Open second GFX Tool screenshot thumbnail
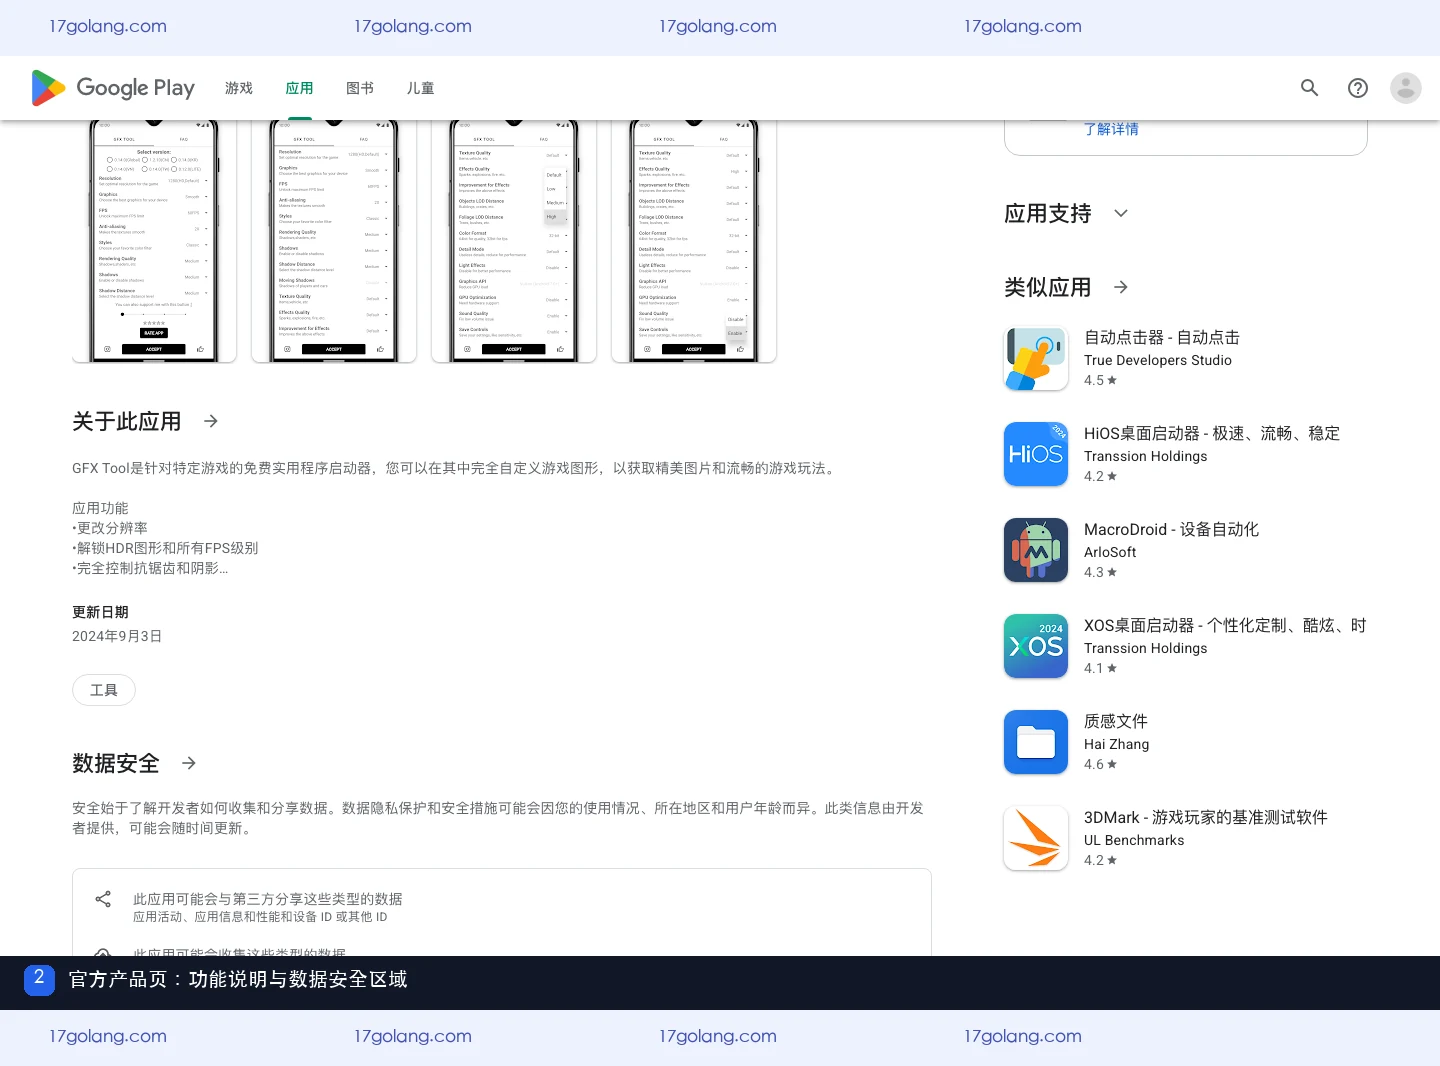This screenshot has width=1440, height=1066. 334,241
